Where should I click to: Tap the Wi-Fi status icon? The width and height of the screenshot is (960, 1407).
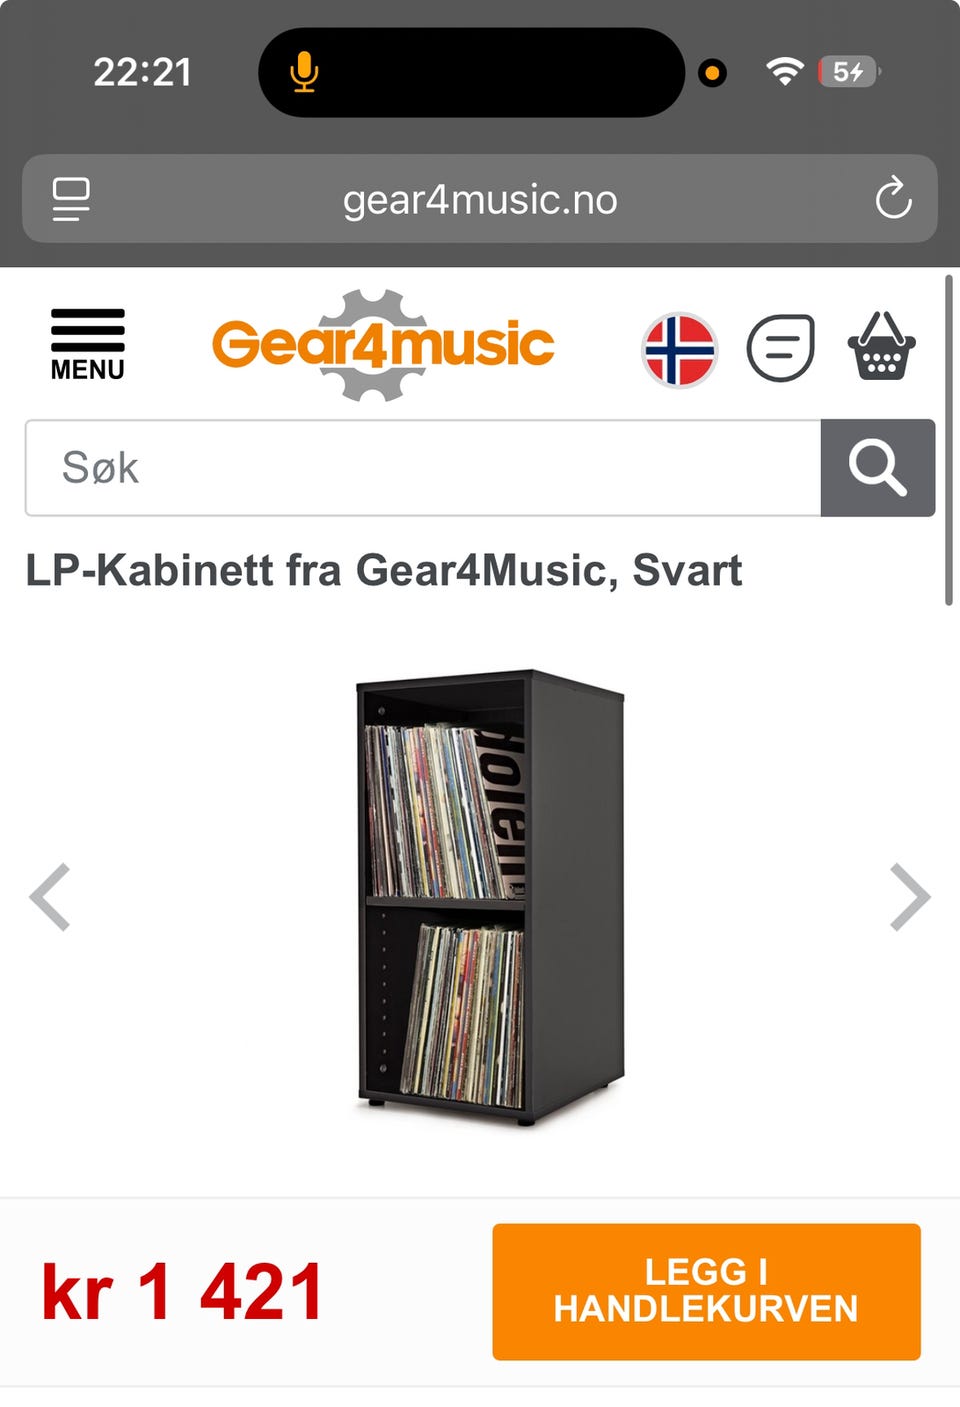click(x=785, y=71)
